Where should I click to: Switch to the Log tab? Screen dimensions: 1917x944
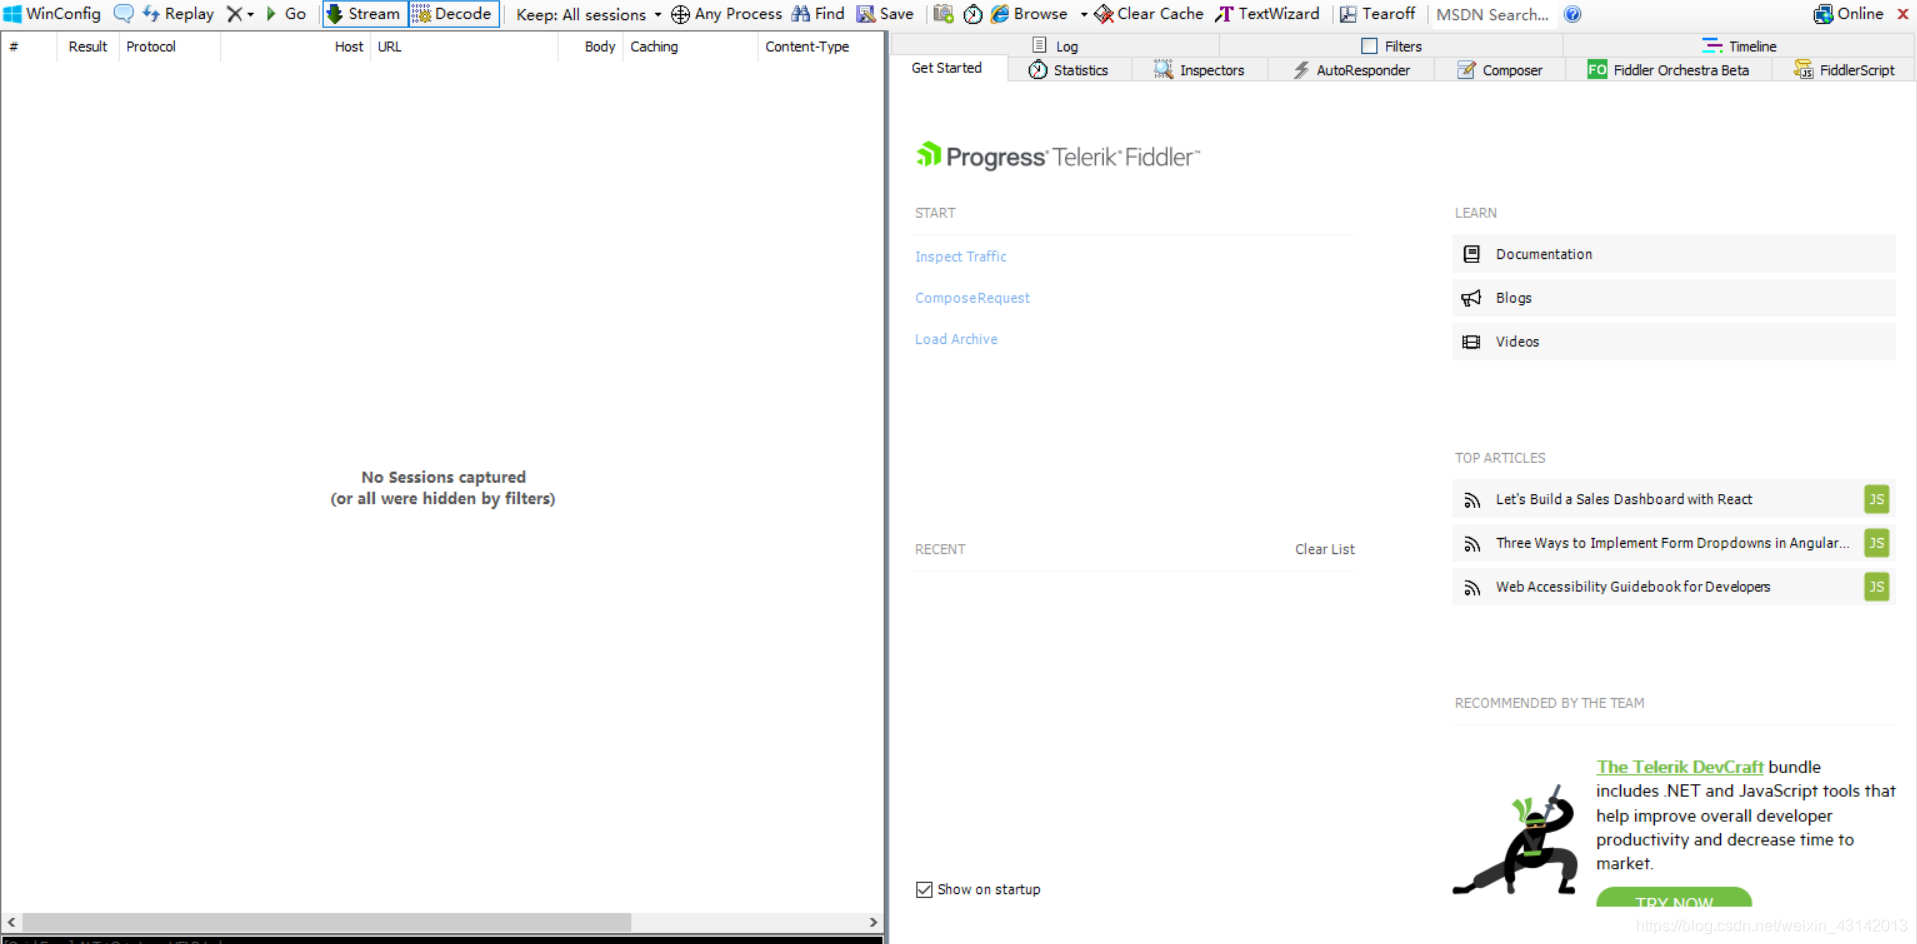pos(1055,46)
